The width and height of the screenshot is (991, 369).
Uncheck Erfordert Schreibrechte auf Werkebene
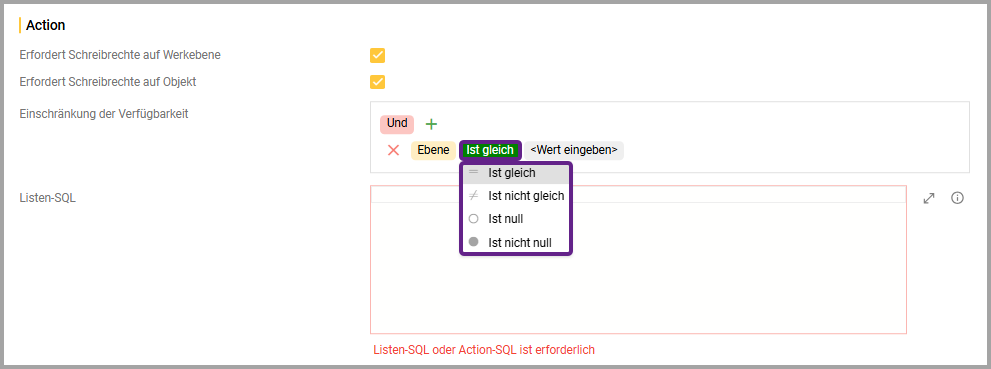pyautogui.click(x=377, y=56)
